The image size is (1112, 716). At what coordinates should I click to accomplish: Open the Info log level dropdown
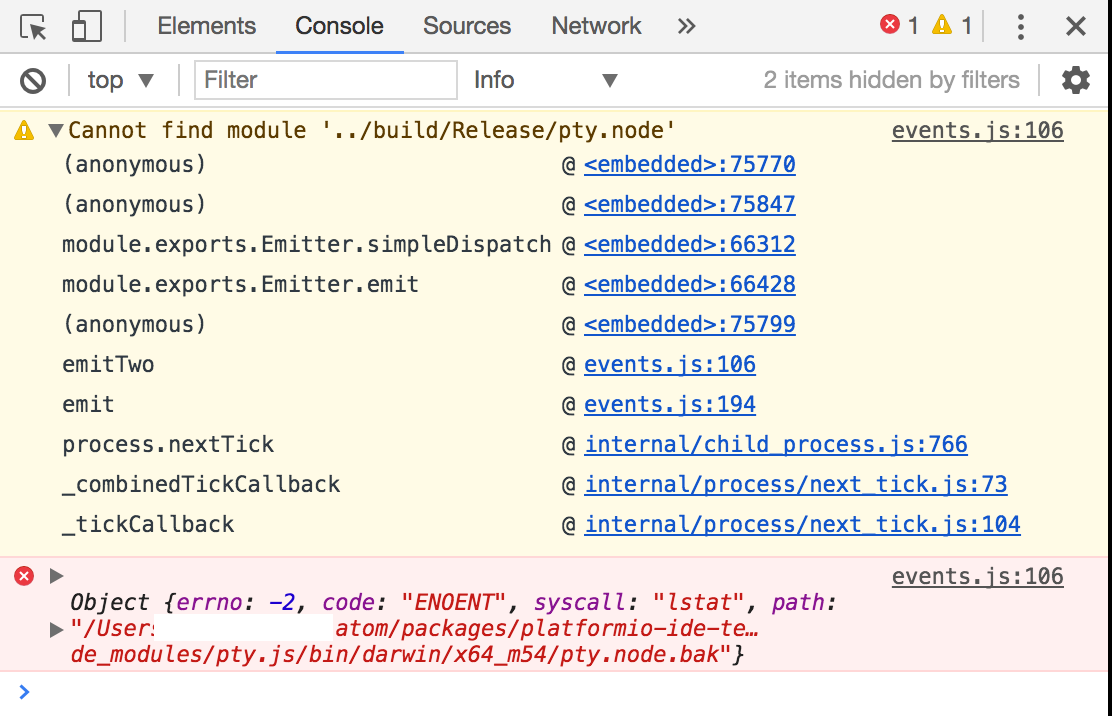[x=545, y=80]
